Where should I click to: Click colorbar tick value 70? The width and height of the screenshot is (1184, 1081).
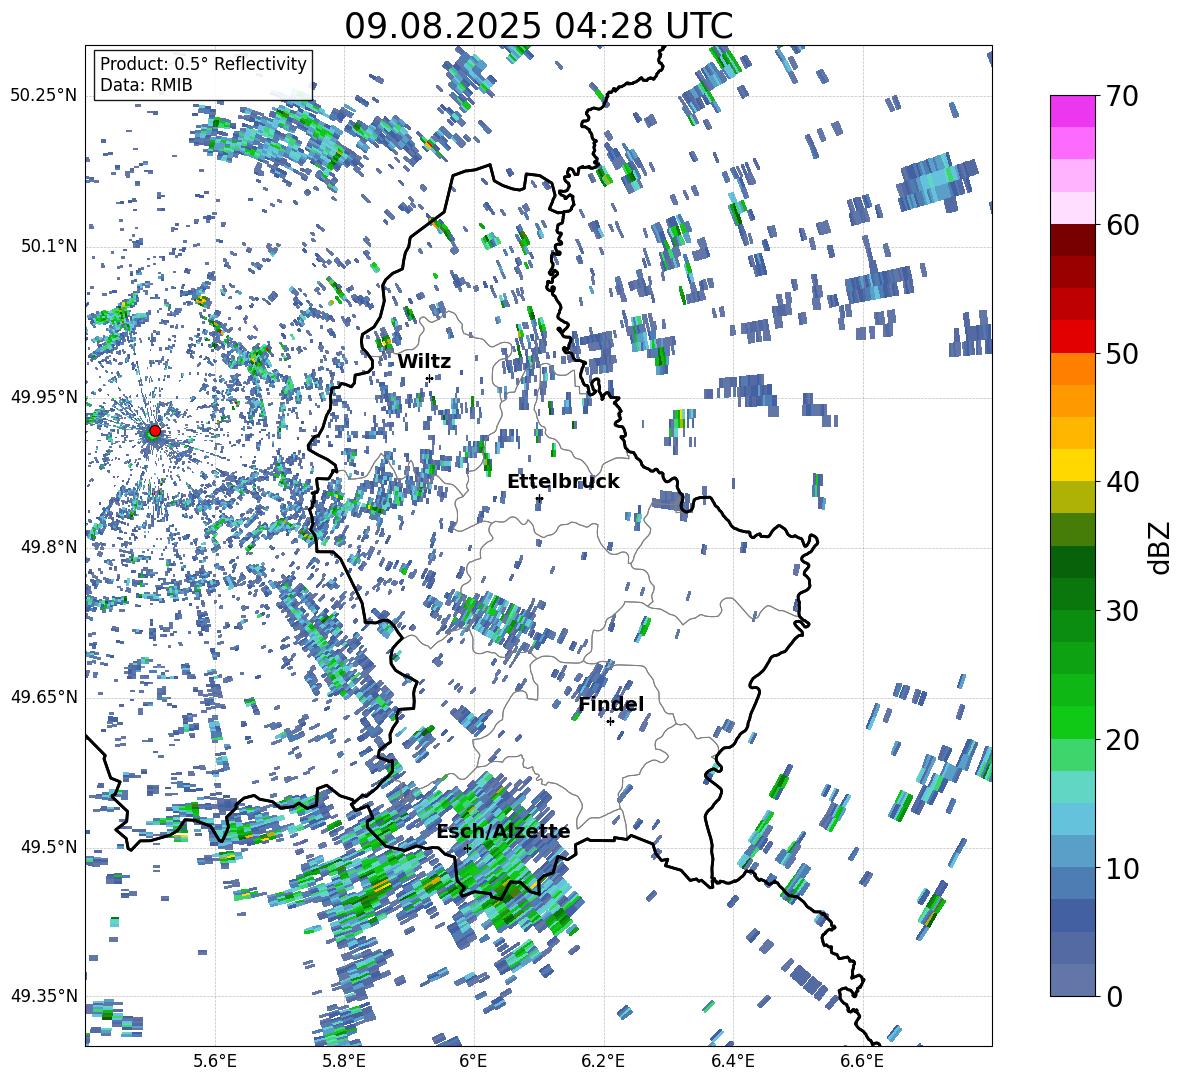(x=1122, y=96)
